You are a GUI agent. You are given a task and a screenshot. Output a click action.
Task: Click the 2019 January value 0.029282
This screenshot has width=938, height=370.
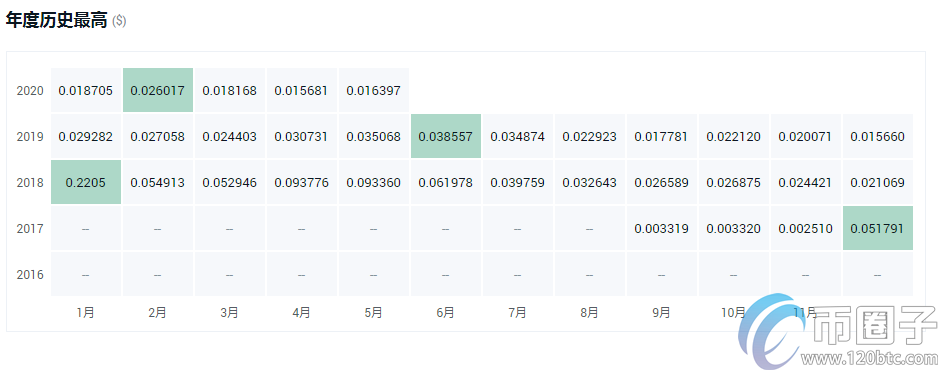[x=86, y=137]
